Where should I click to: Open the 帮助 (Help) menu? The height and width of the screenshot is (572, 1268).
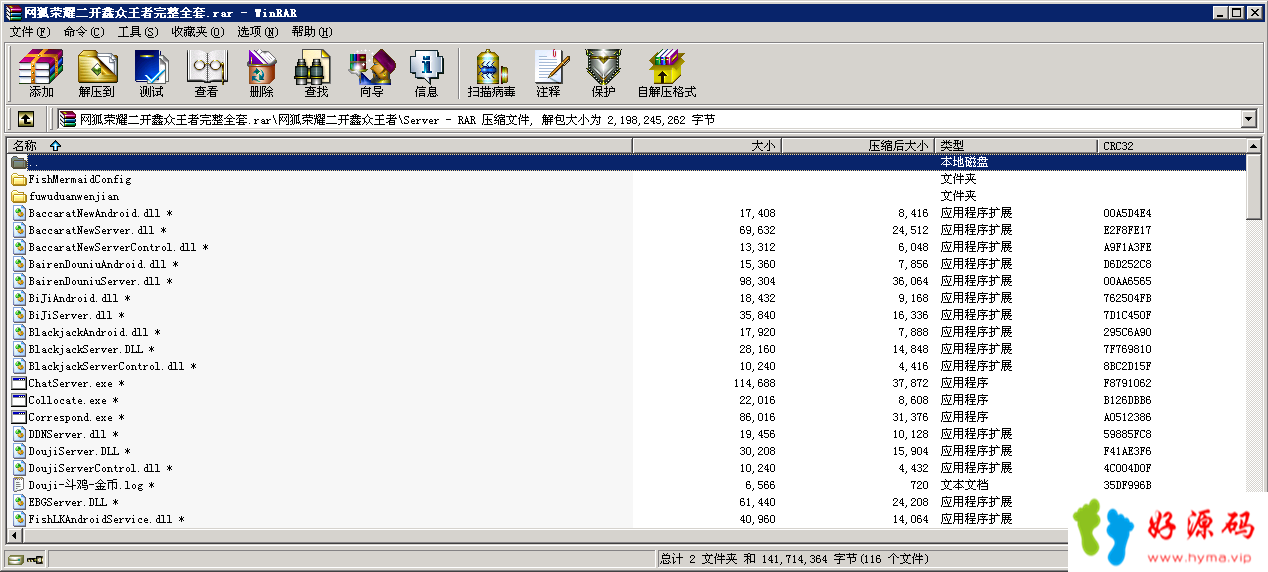pyautogui.click(x=312, y=32)
